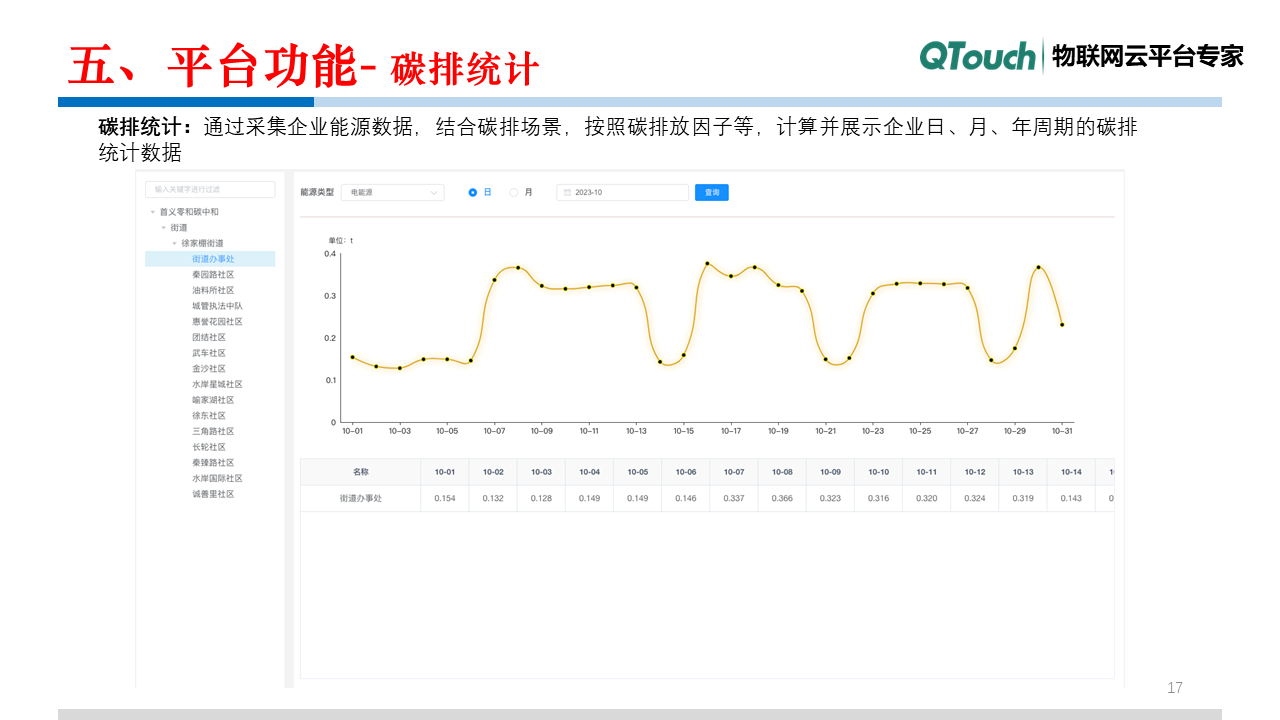This screenshot has height=720, width=1280.
Task: Open 诚善里社区 tree item
Action: (213, 494)
